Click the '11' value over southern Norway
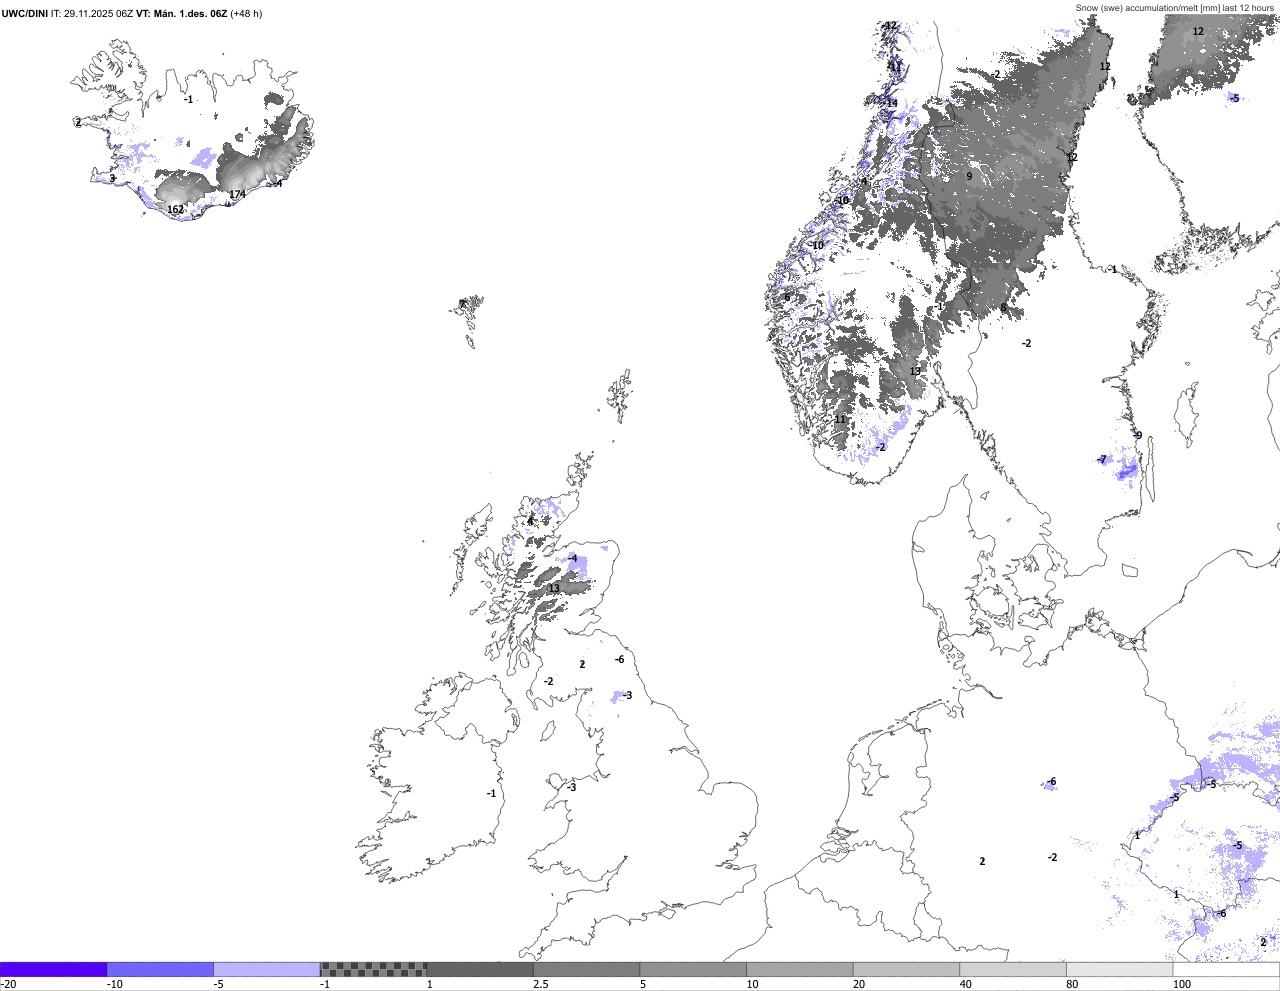This screenshot has height=991, width=1280. pyautogui.click(x=841, y=419)
